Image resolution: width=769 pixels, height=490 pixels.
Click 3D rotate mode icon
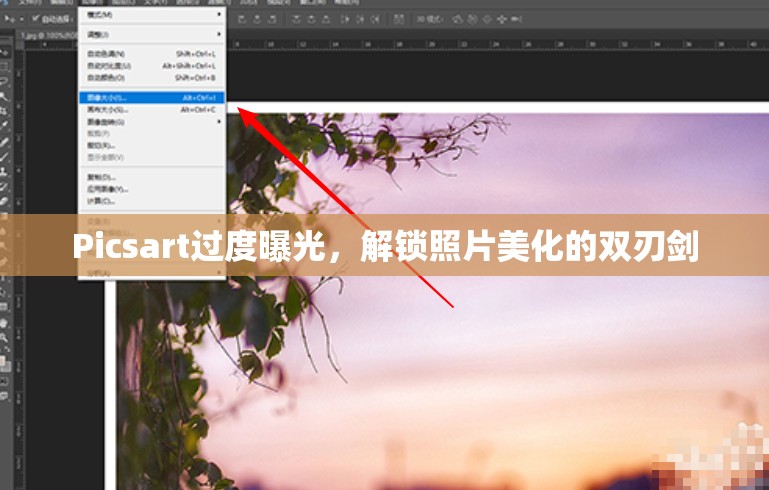(x=457, y=19)
